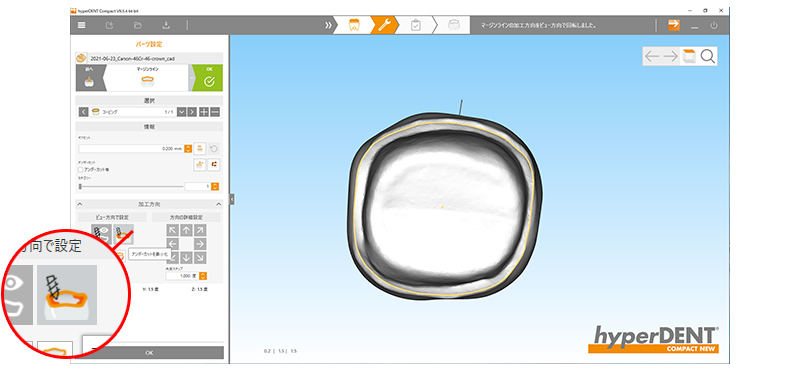Enable the undercut checkbox
The height and width of the screenshot is (372, 800).
(81, 169)
